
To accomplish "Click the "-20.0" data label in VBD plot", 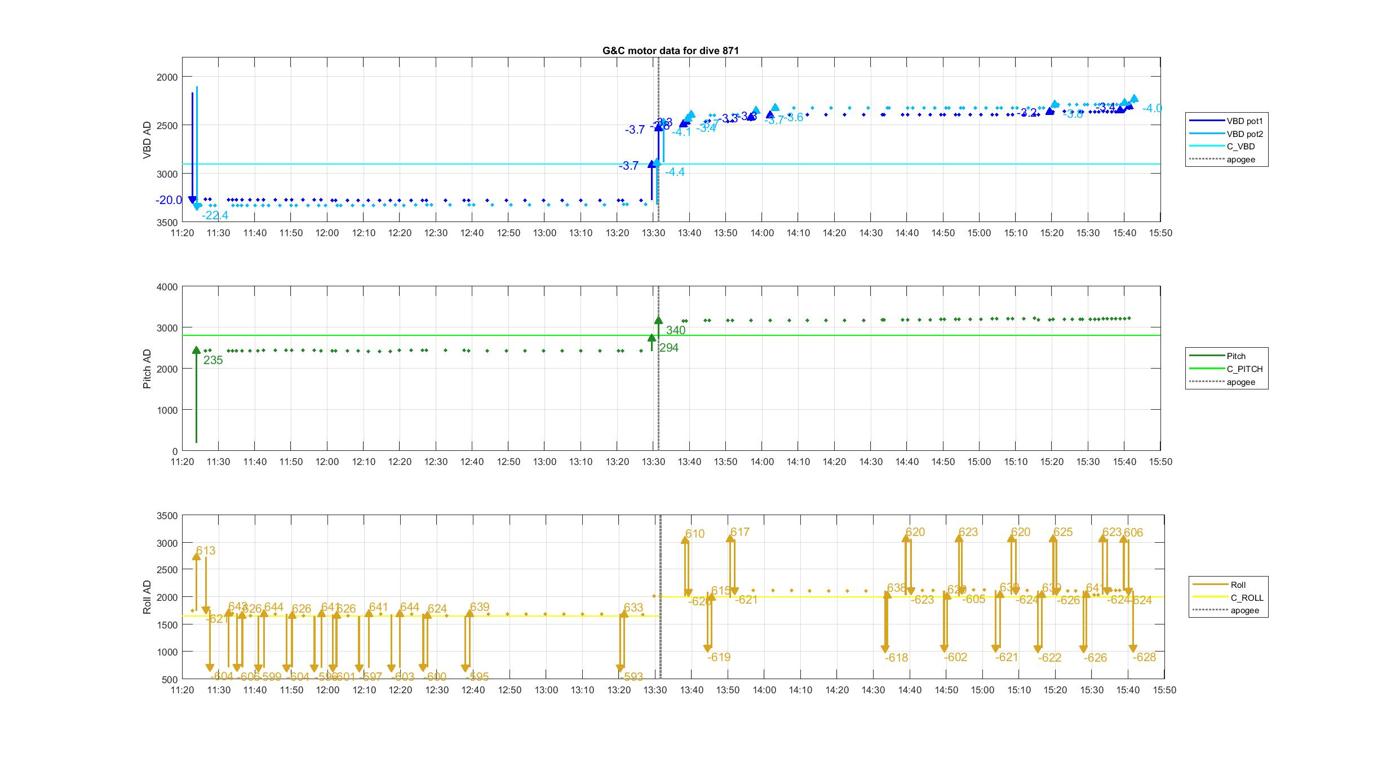I will (x=169, y=200).
